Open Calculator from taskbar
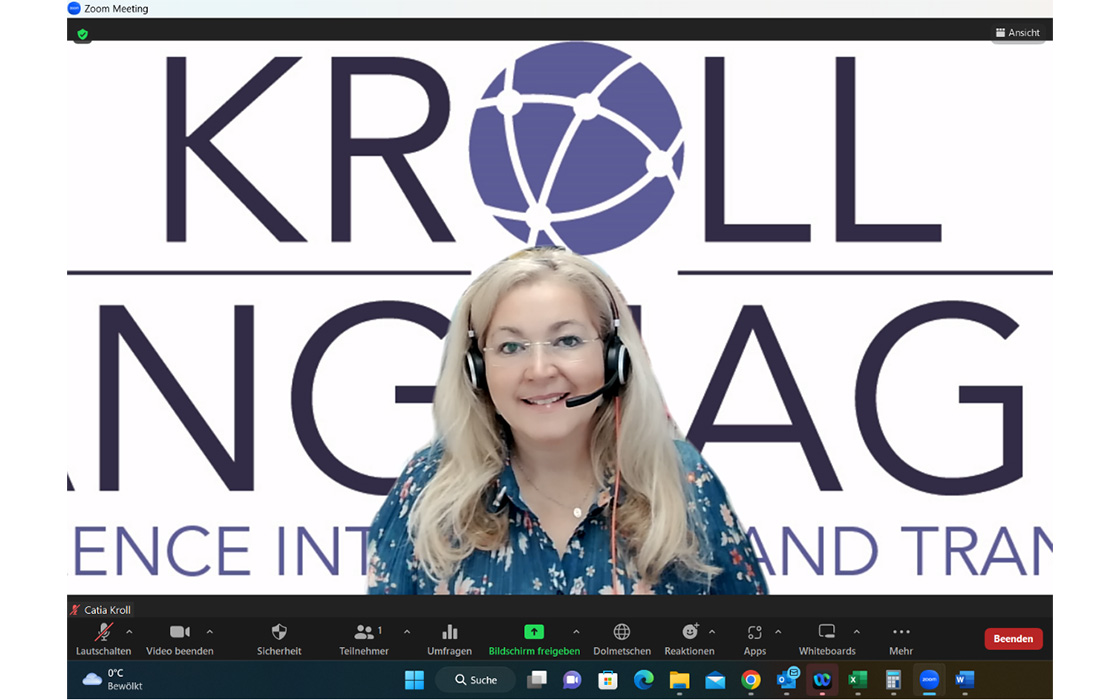1120x700 pixels. click(x=894, y=680)
